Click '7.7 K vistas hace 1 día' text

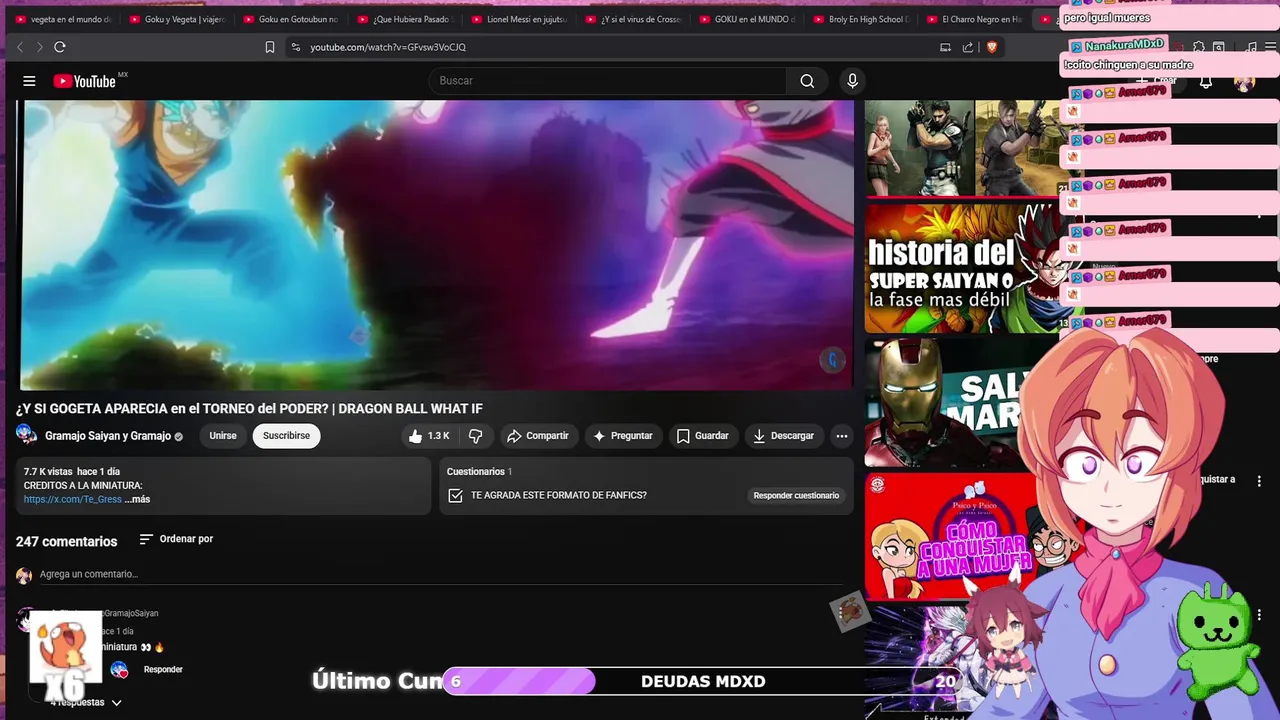[72, 472]
